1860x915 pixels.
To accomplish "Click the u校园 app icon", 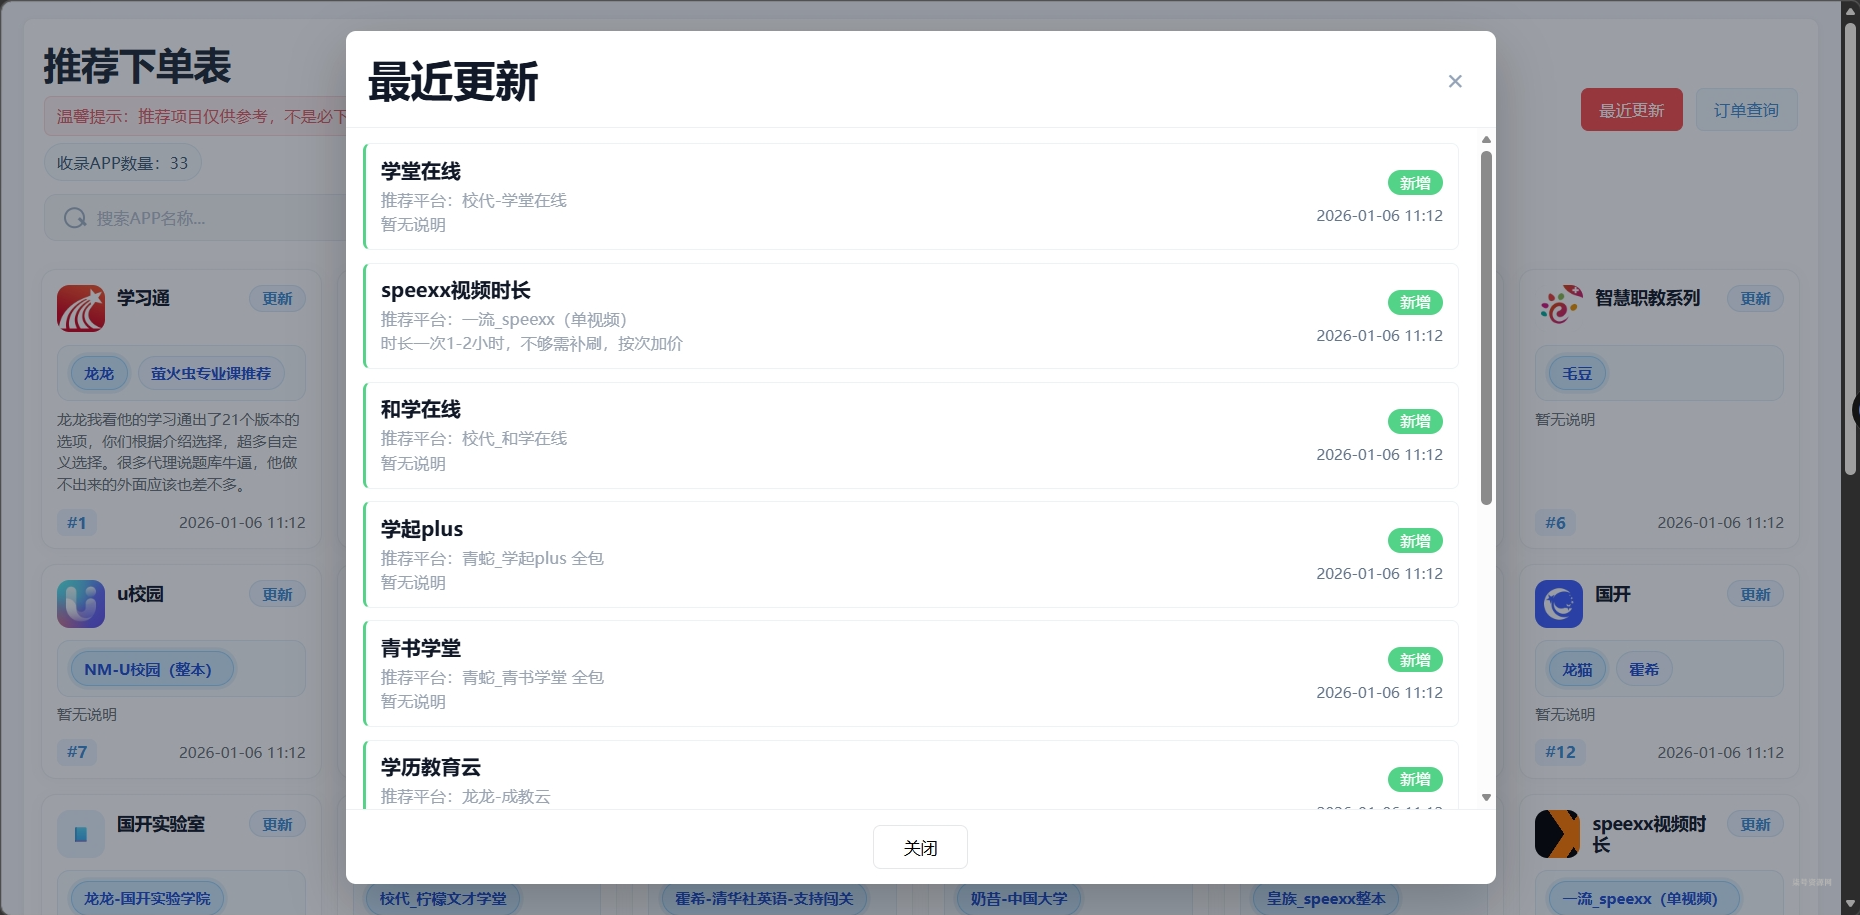I will pyautogui.click(x=80, y=603).
